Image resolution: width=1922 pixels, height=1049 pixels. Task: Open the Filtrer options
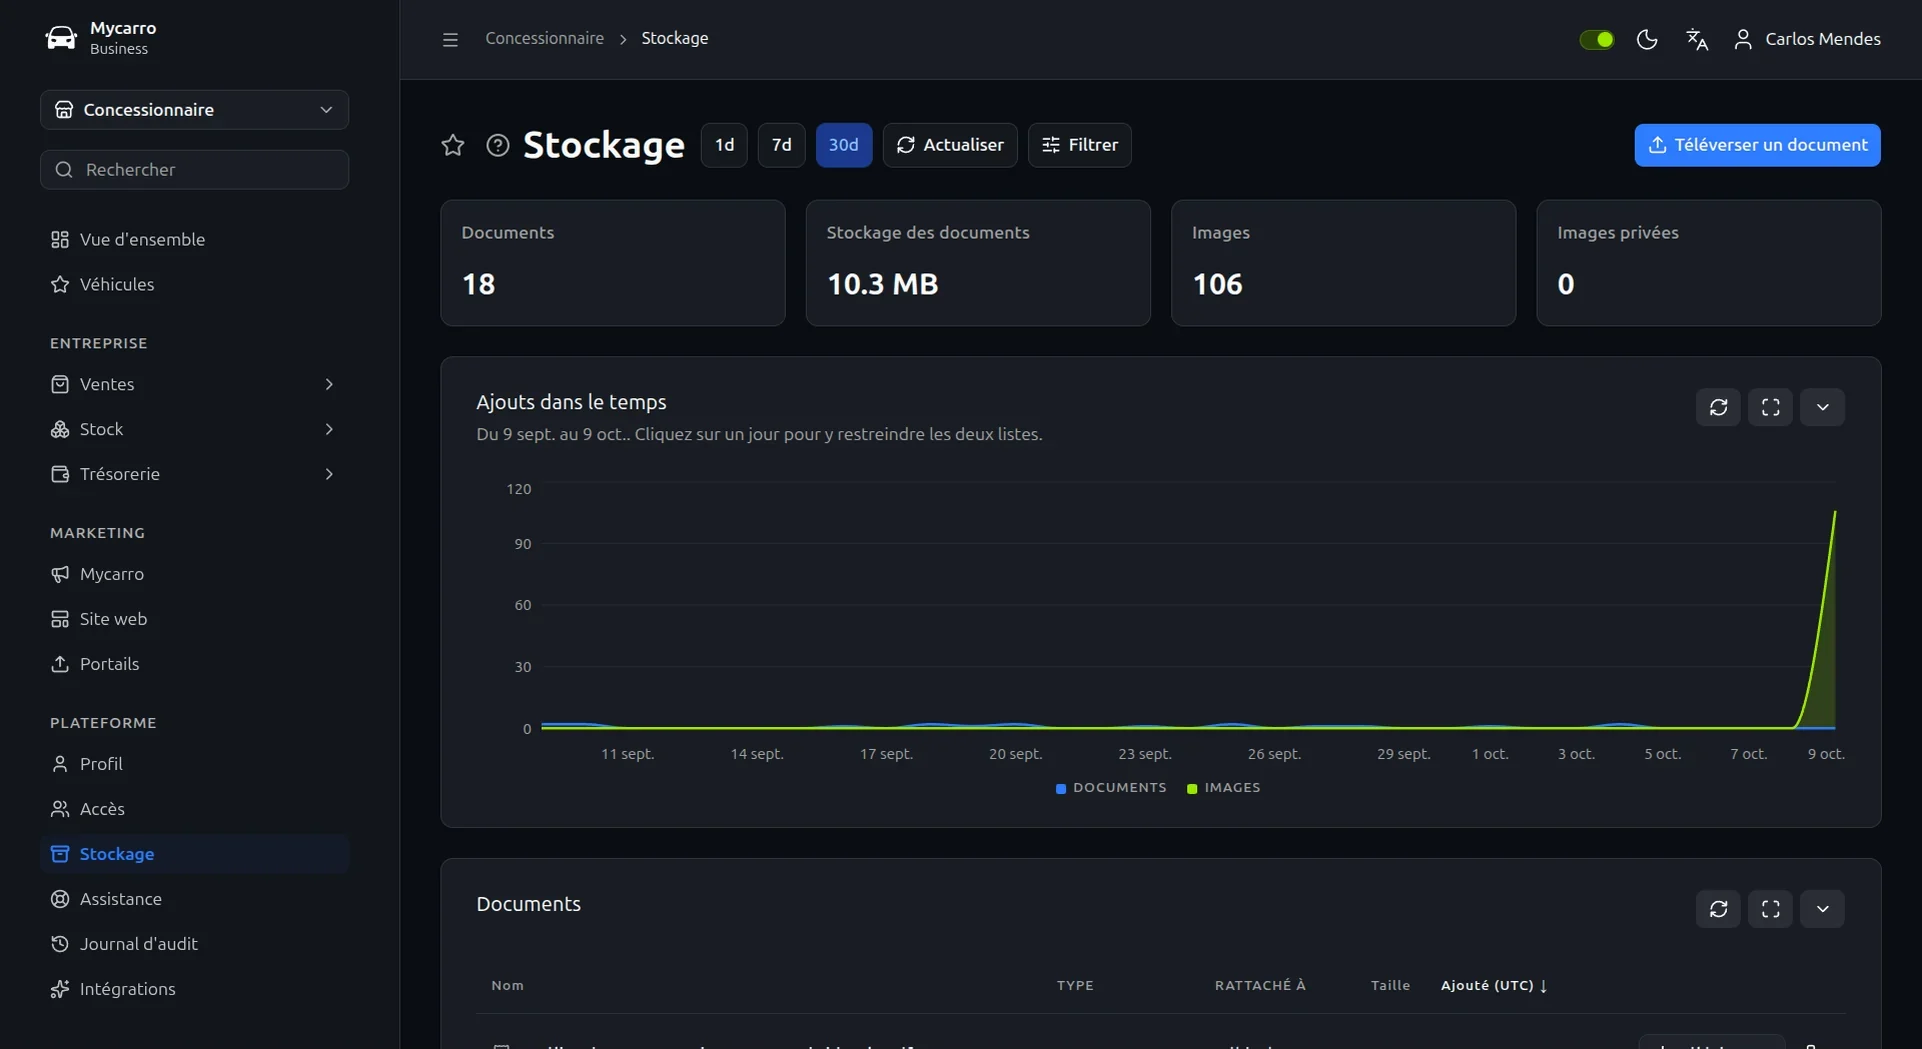[1080, 145]
